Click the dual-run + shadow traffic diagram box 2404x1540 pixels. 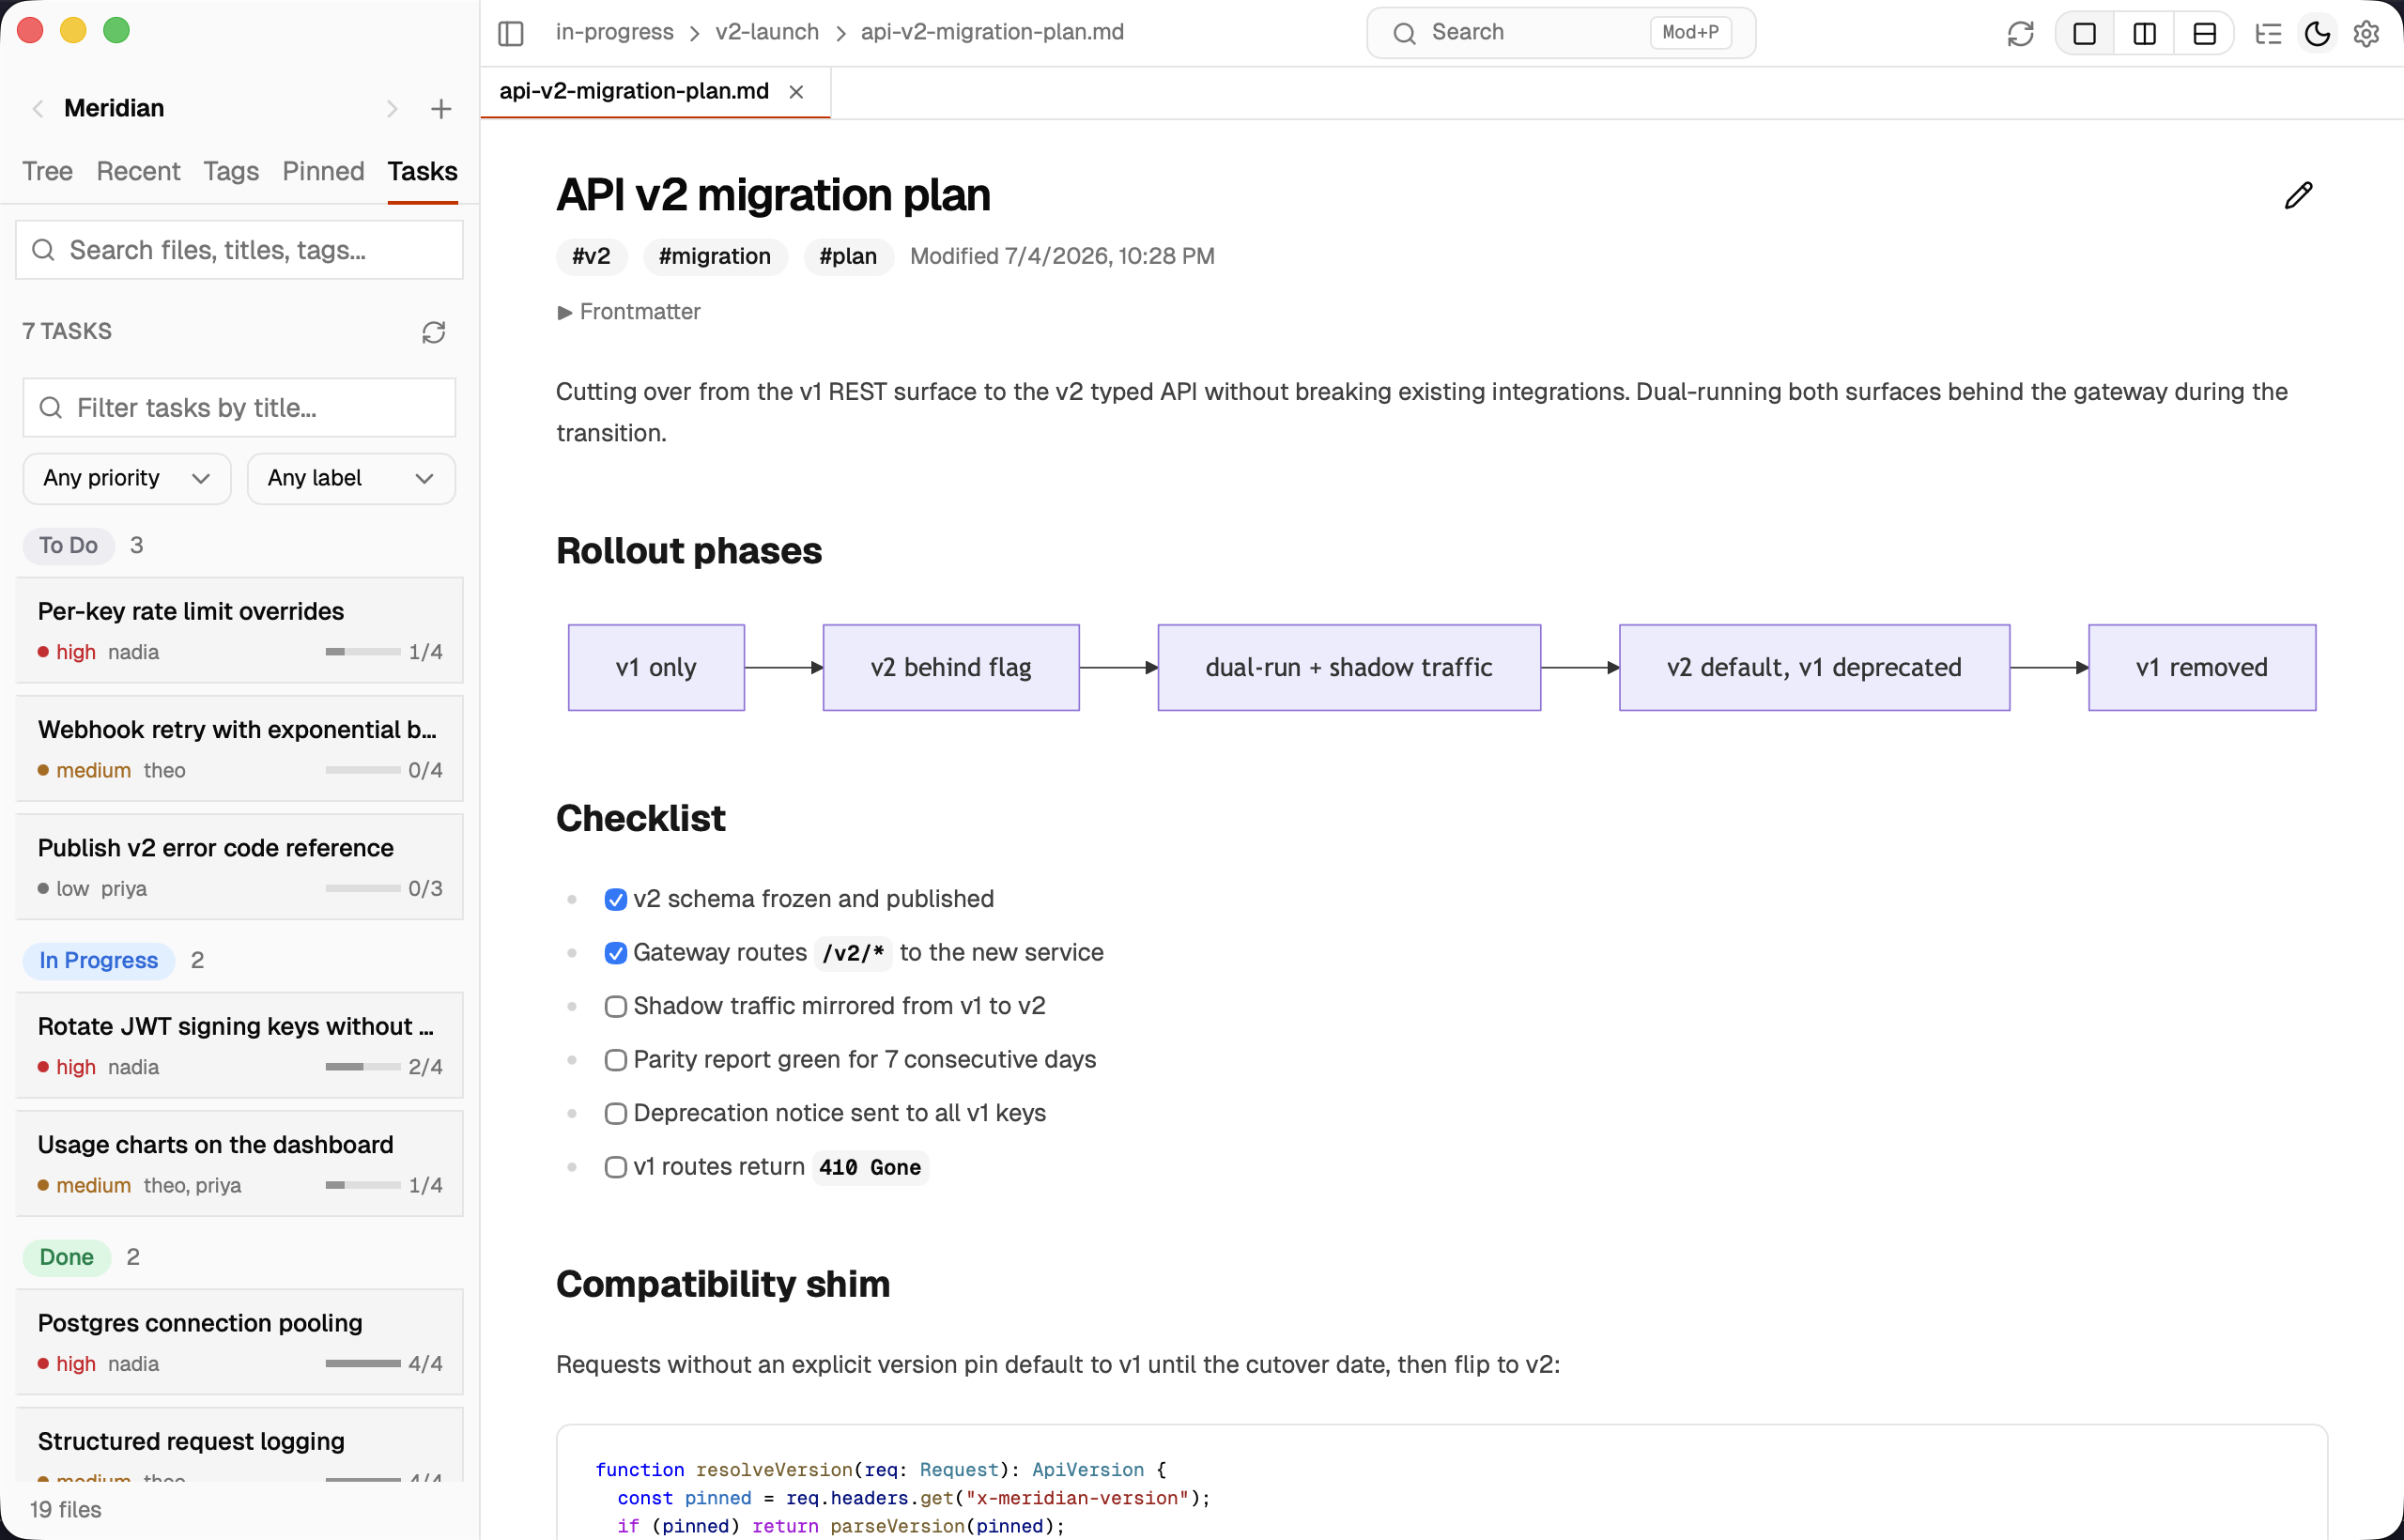tap(1349, 668)
